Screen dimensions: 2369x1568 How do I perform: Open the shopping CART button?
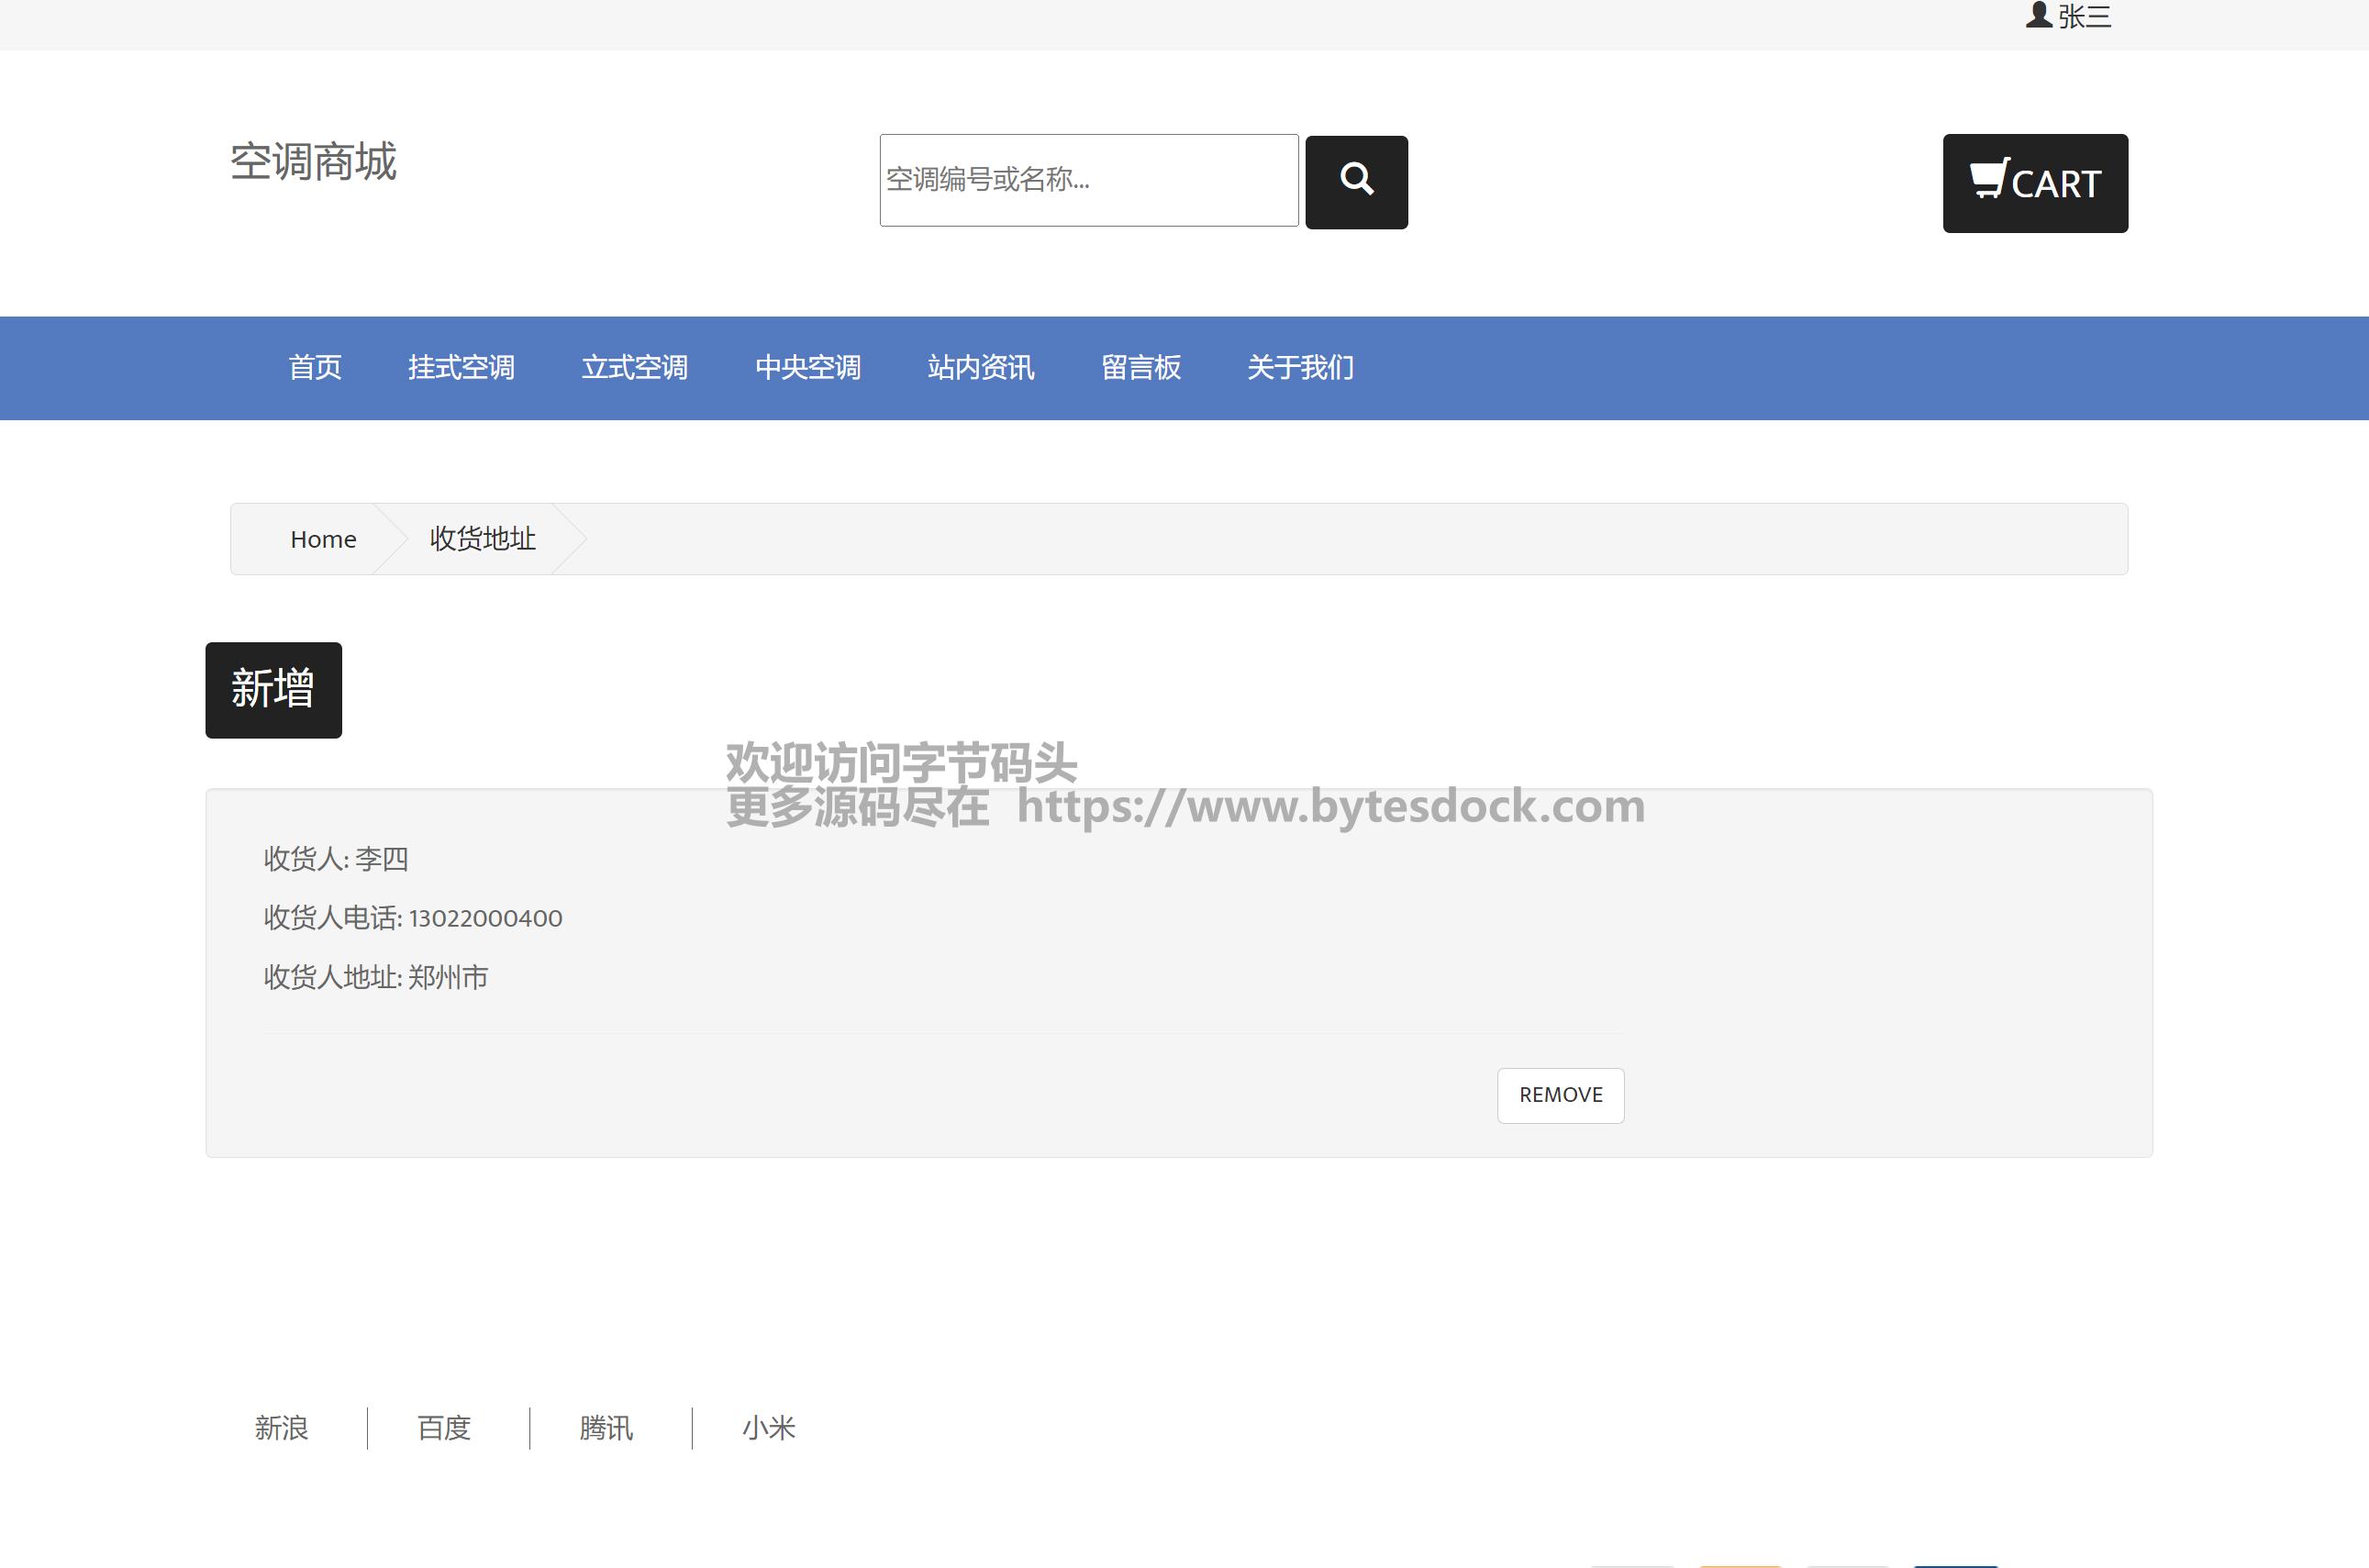[2034, 184]
